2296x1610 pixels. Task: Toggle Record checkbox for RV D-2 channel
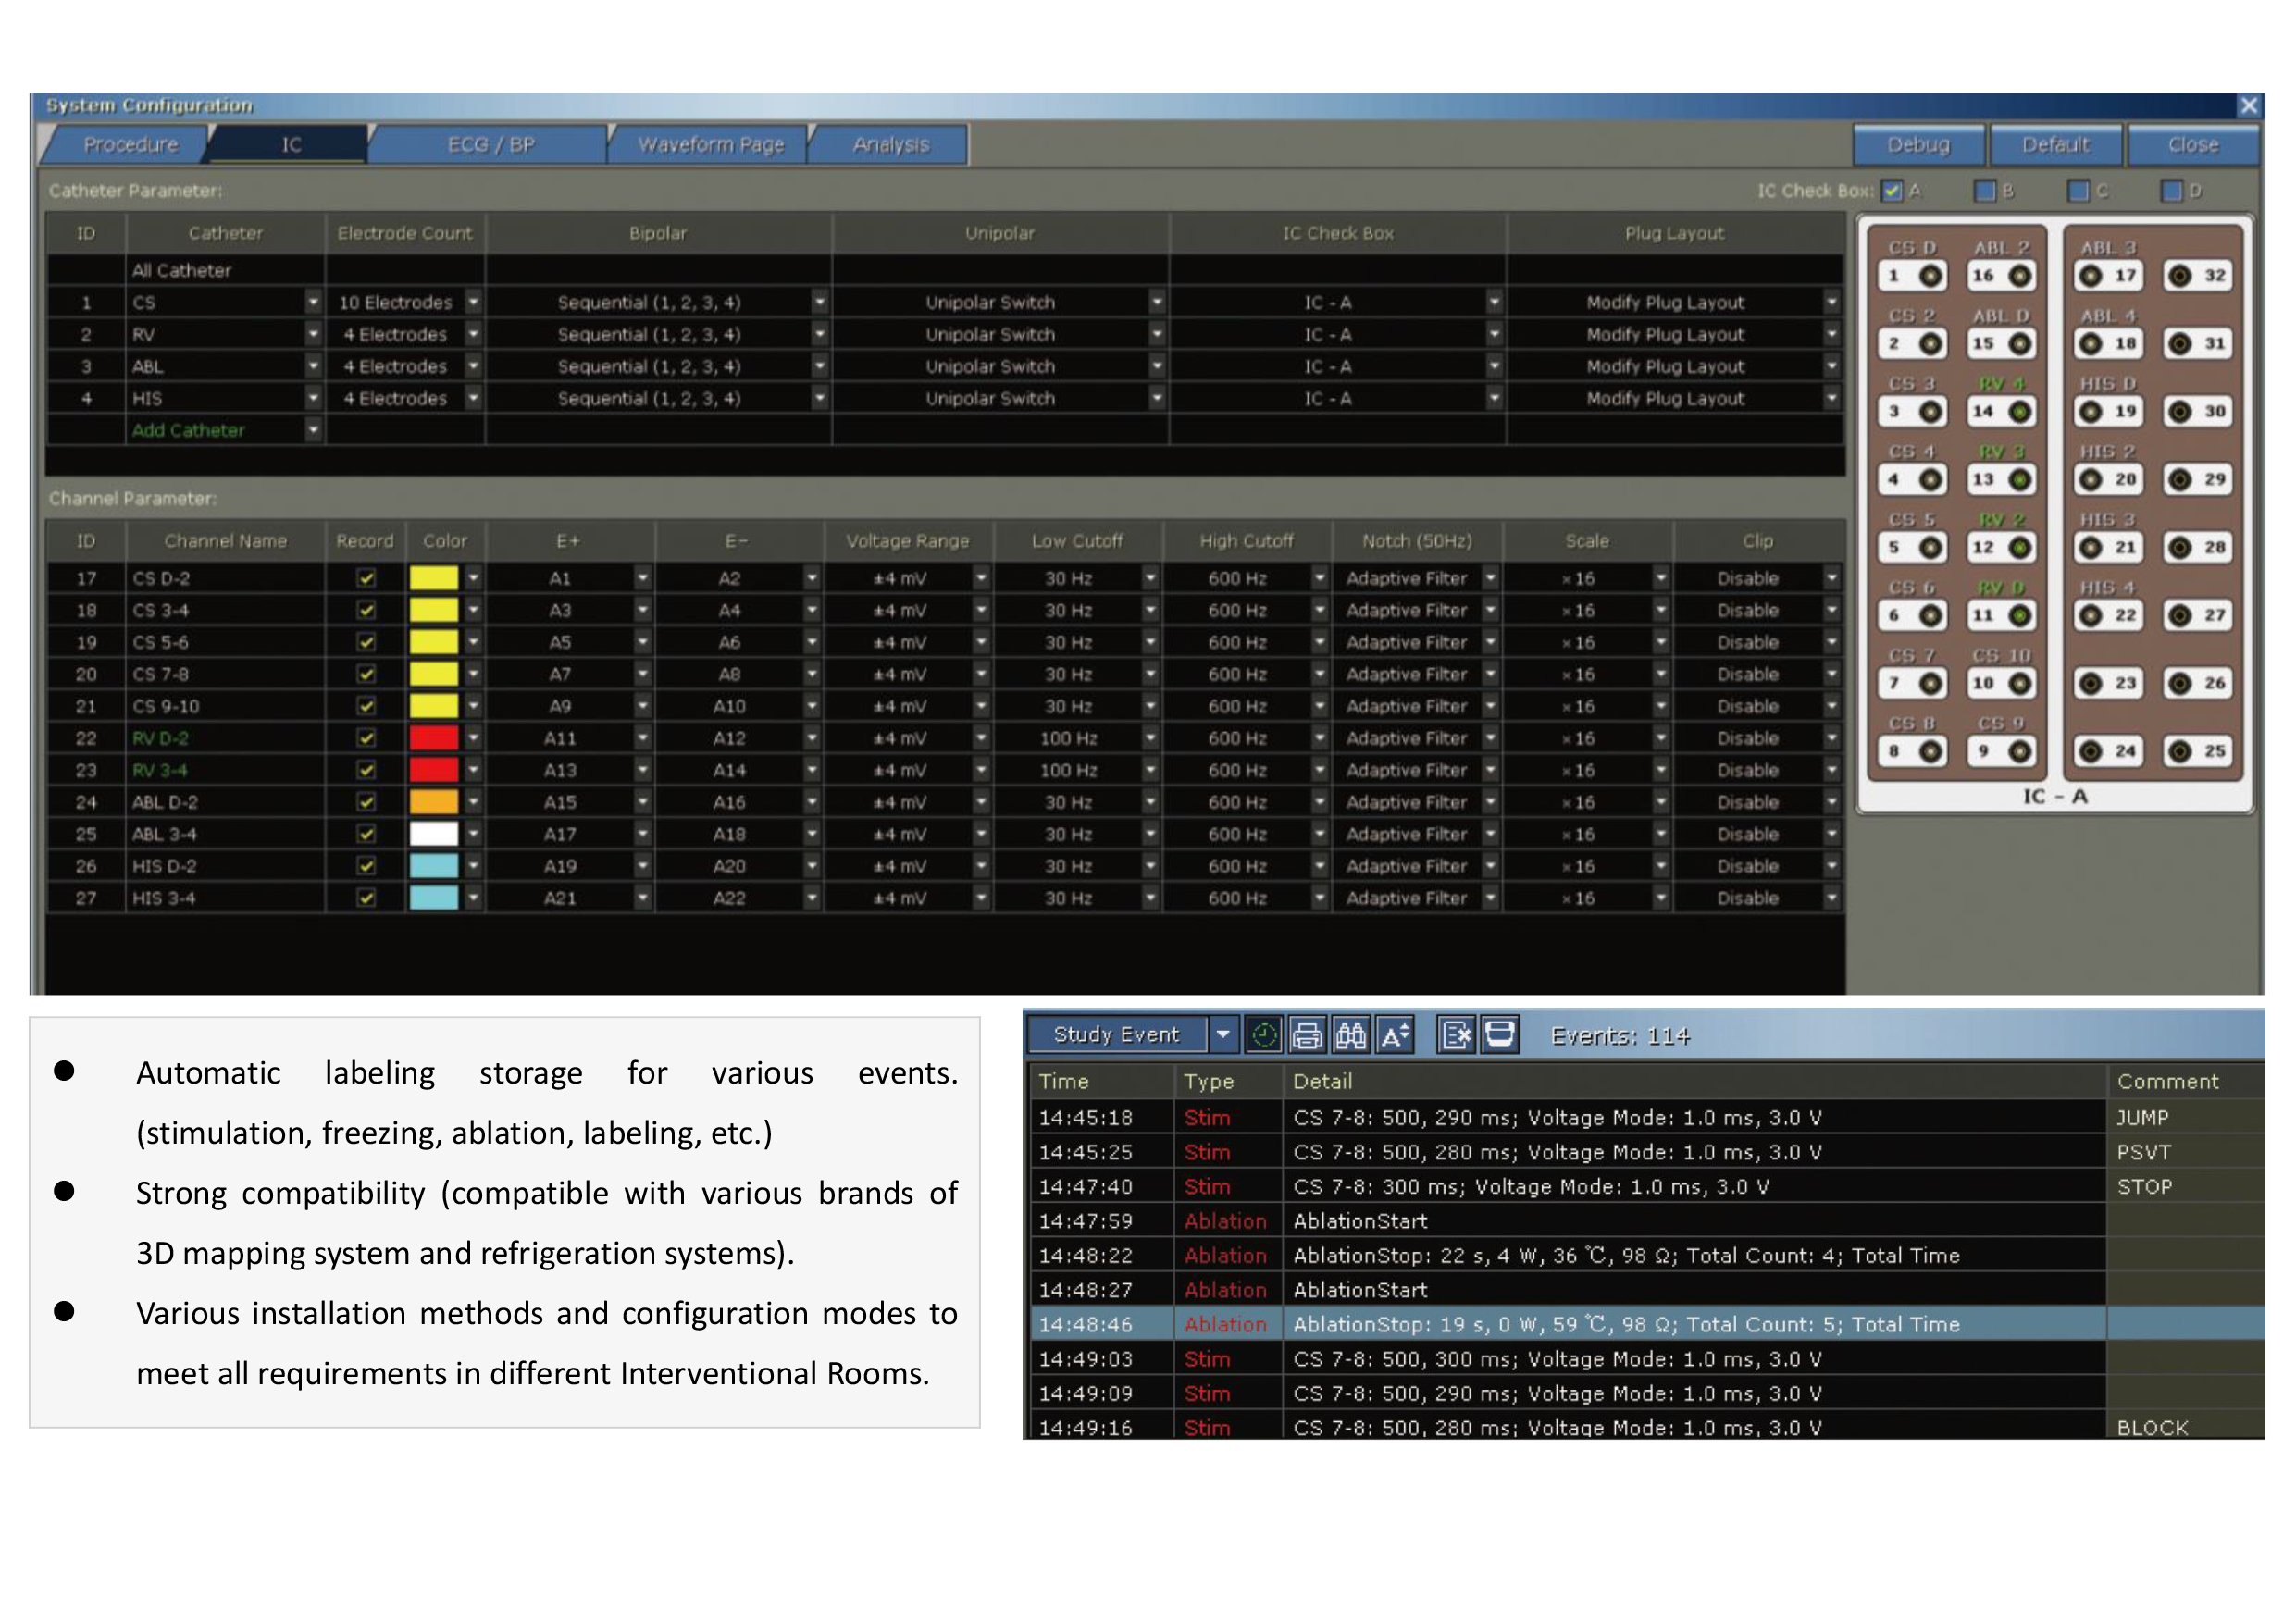[367, 739]
